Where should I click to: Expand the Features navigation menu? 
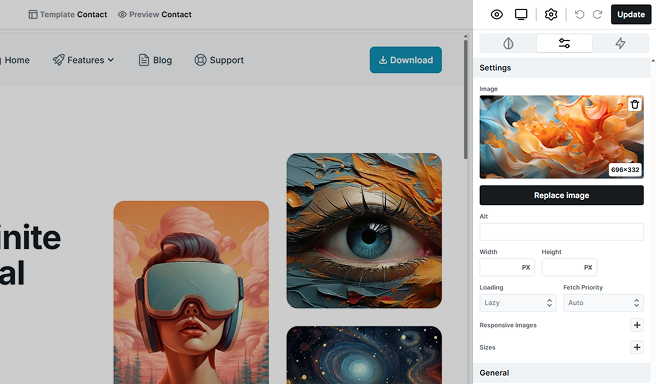[x=83, y=60]
